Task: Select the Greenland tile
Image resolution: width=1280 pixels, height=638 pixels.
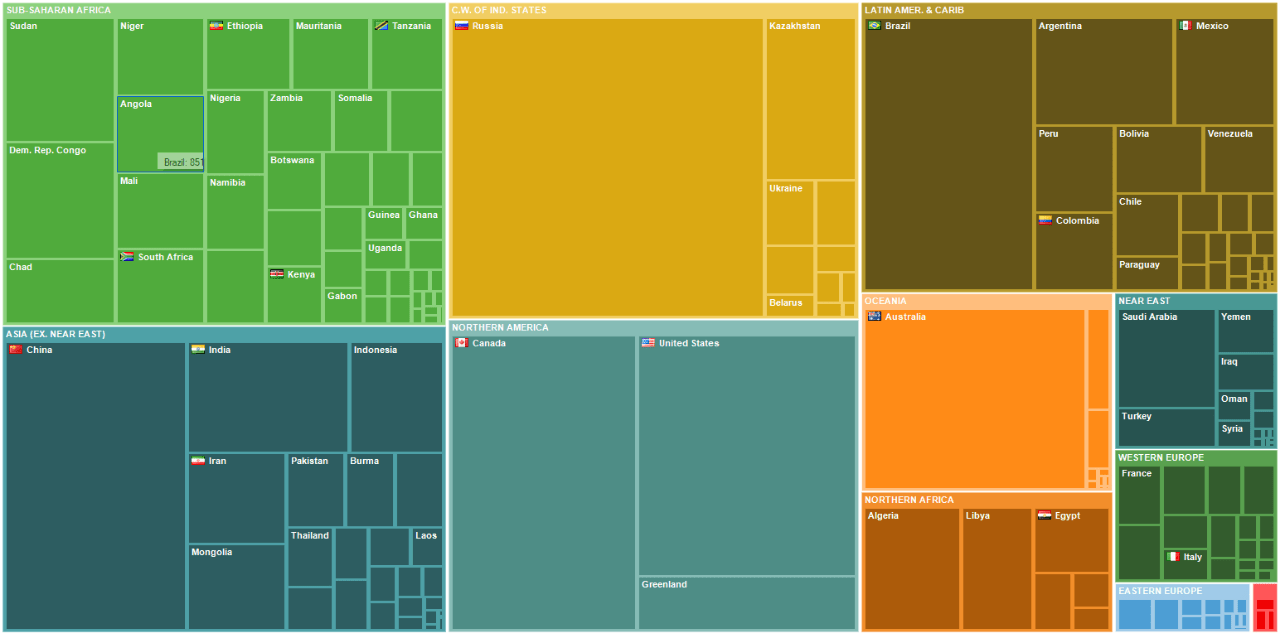Action: (x=747, y=603)
